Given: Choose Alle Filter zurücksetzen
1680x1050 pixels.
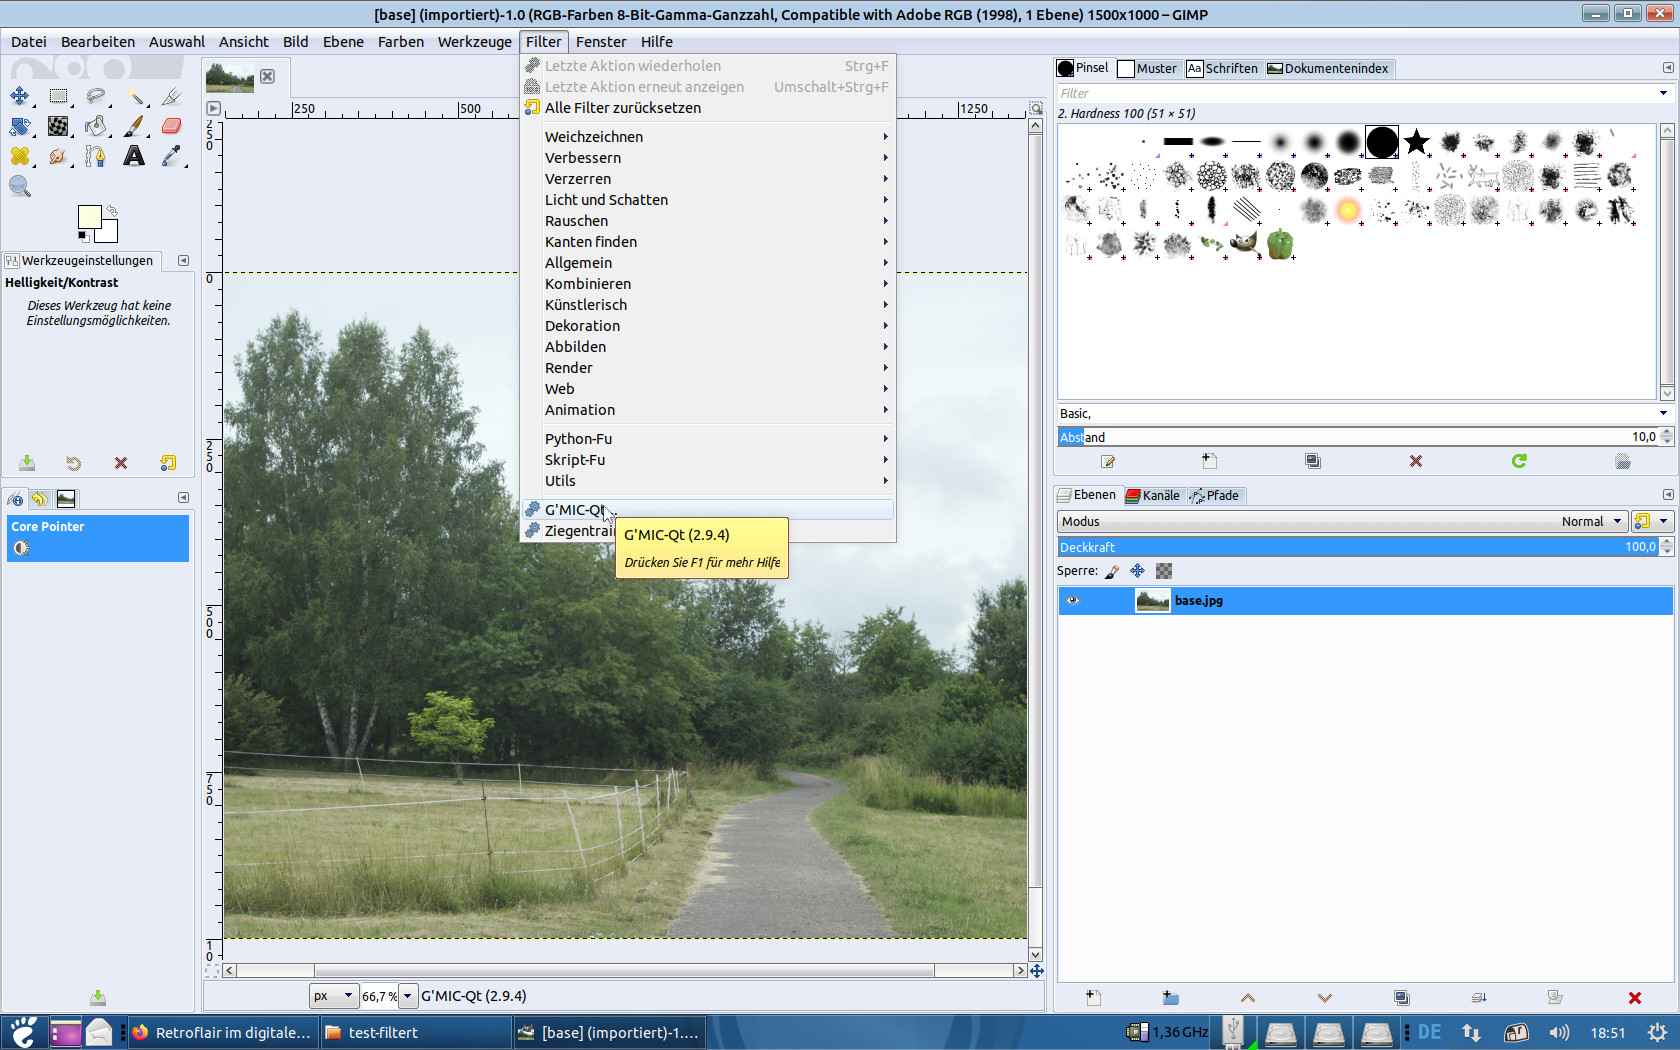Looking at the screenshot, I should [708, 108].
